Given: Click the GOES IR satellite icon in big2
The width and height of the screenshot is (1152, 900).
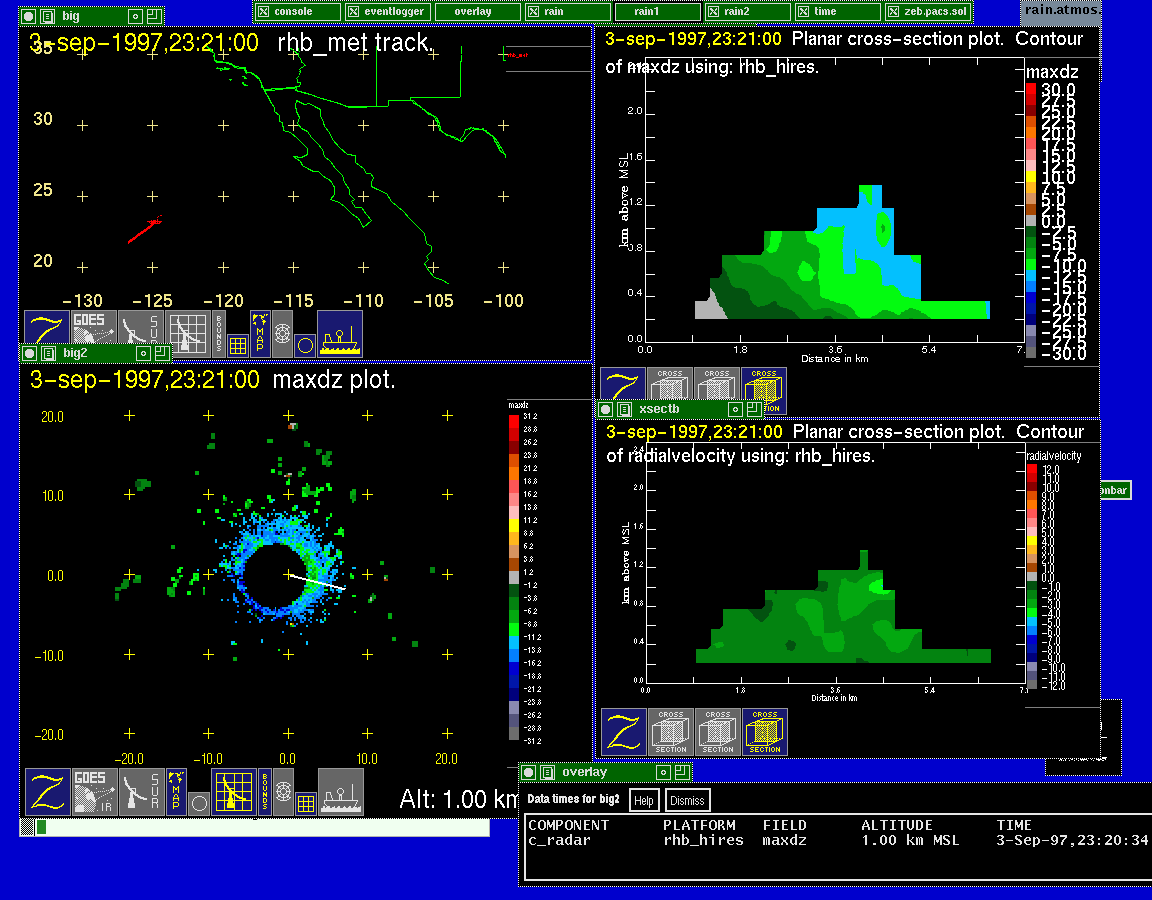Looking at the screenshot, I should click(94, 790).
